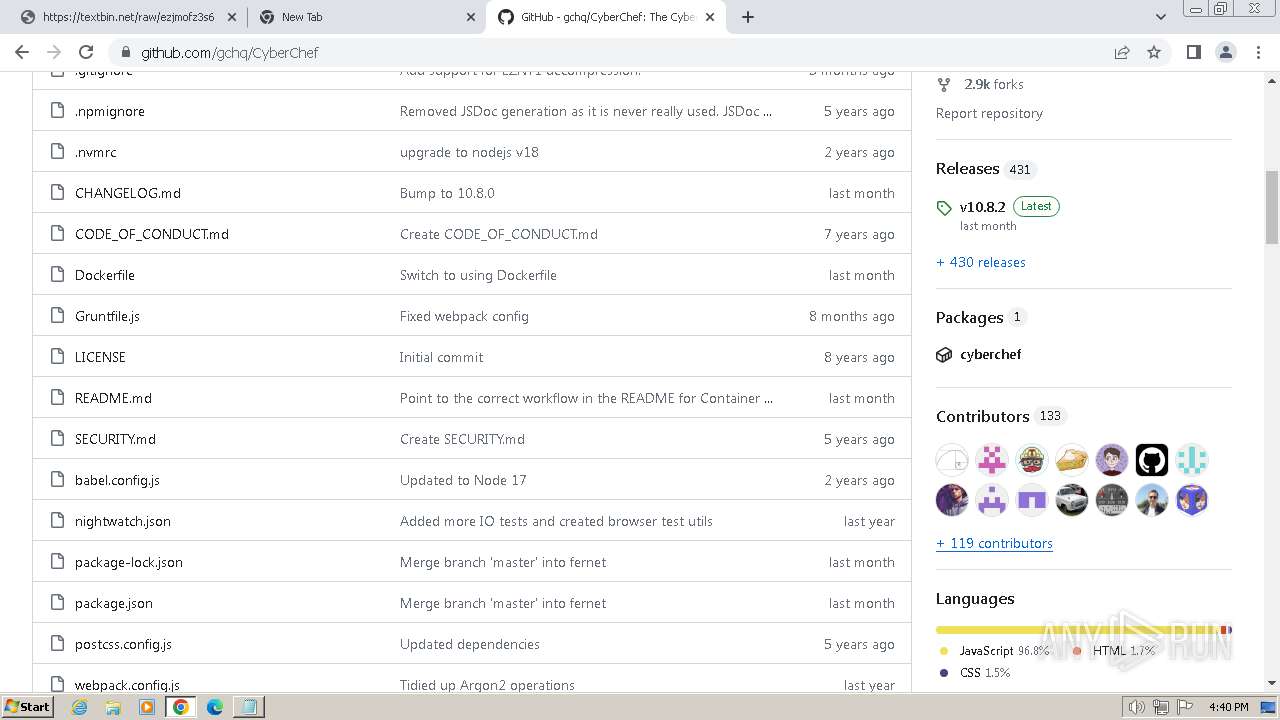Switch to the textbin.net tab
Viewport: 1280px width, 720px height.
[x=128, y=17]
